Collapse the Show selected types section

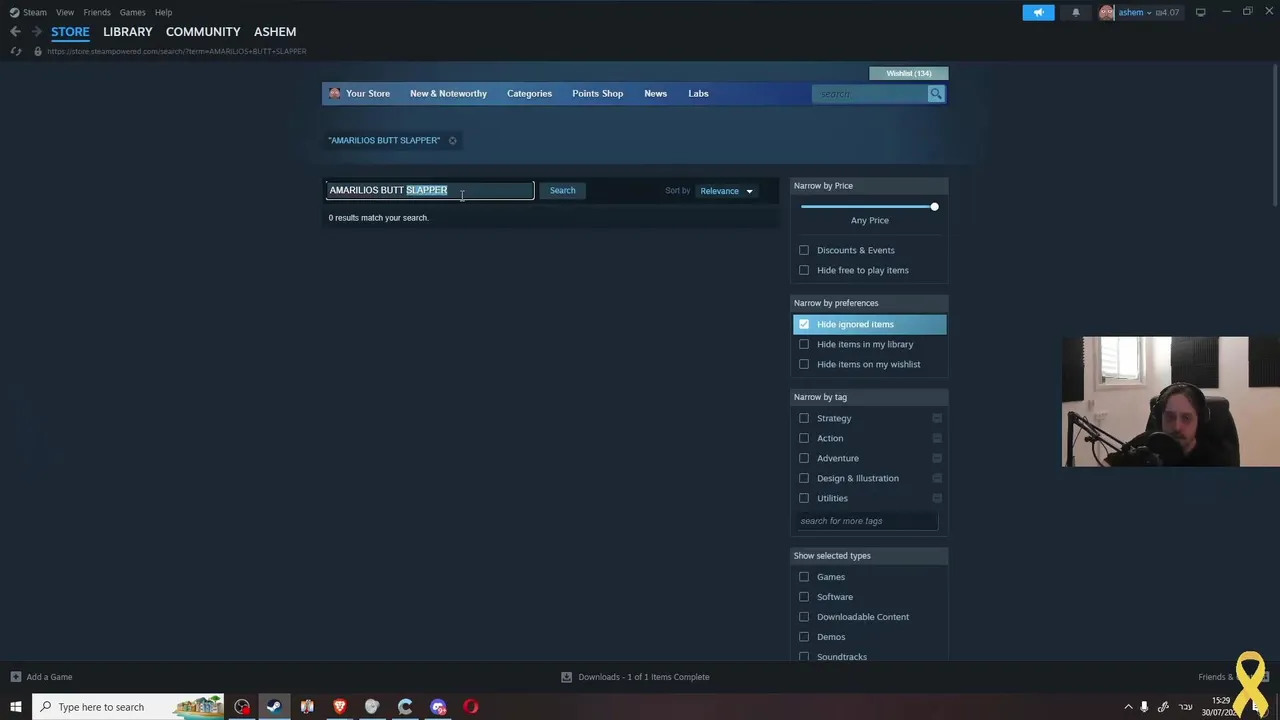click(868, 556)
